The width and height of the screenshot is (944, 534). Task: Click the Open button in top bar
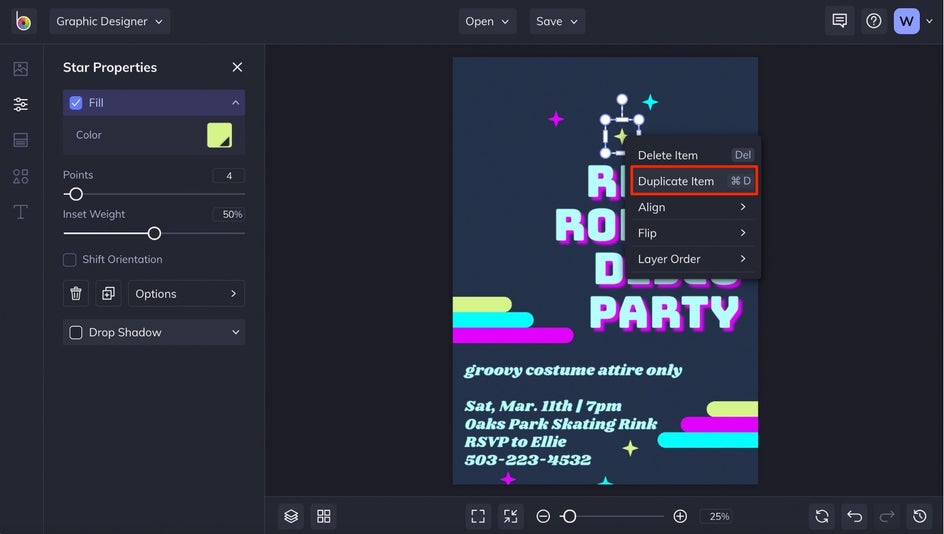point(487,21)
